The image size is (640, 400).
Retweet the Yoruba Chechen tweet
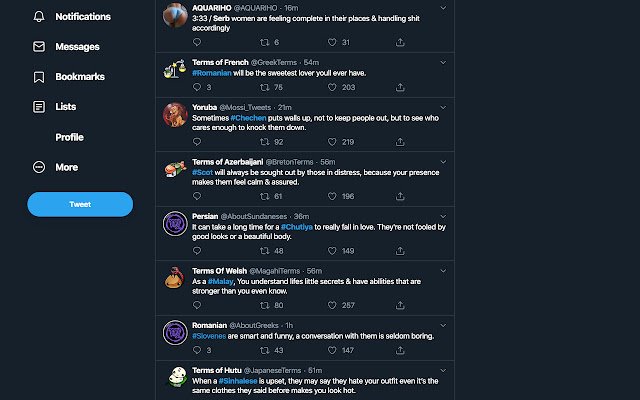point(264,142)
